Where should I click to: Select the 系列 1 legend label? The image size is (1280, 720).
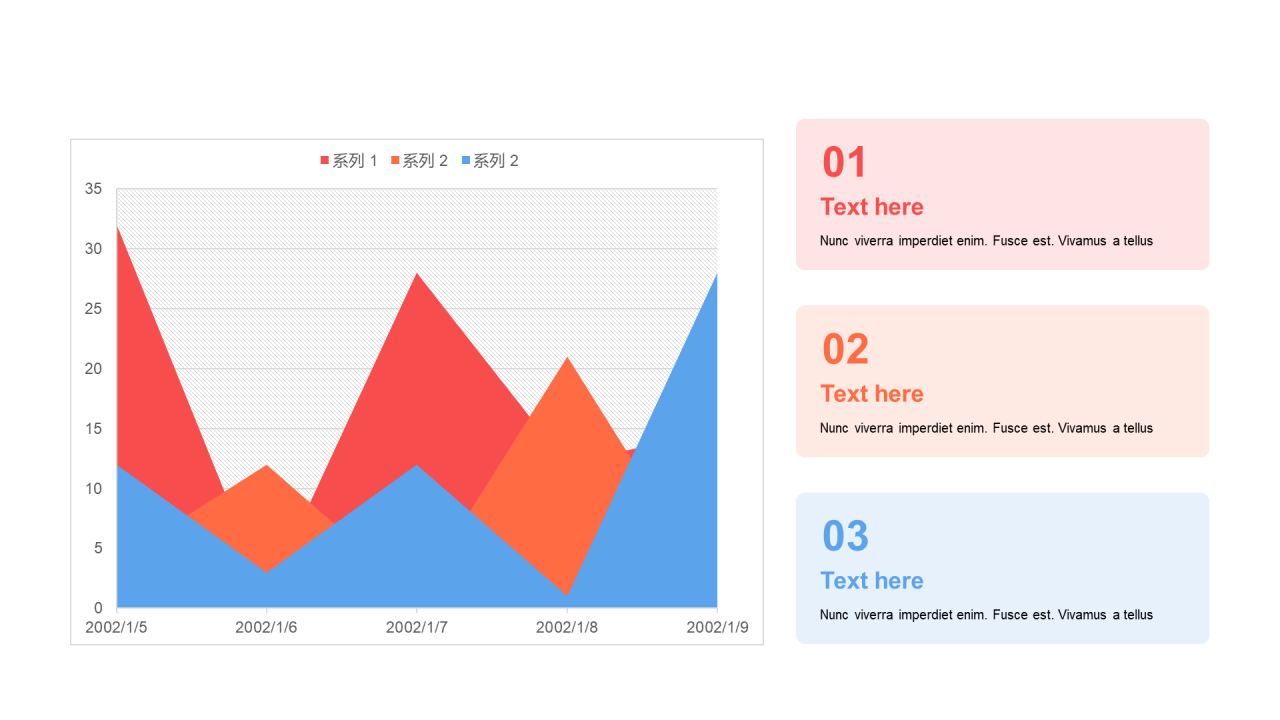355,161
